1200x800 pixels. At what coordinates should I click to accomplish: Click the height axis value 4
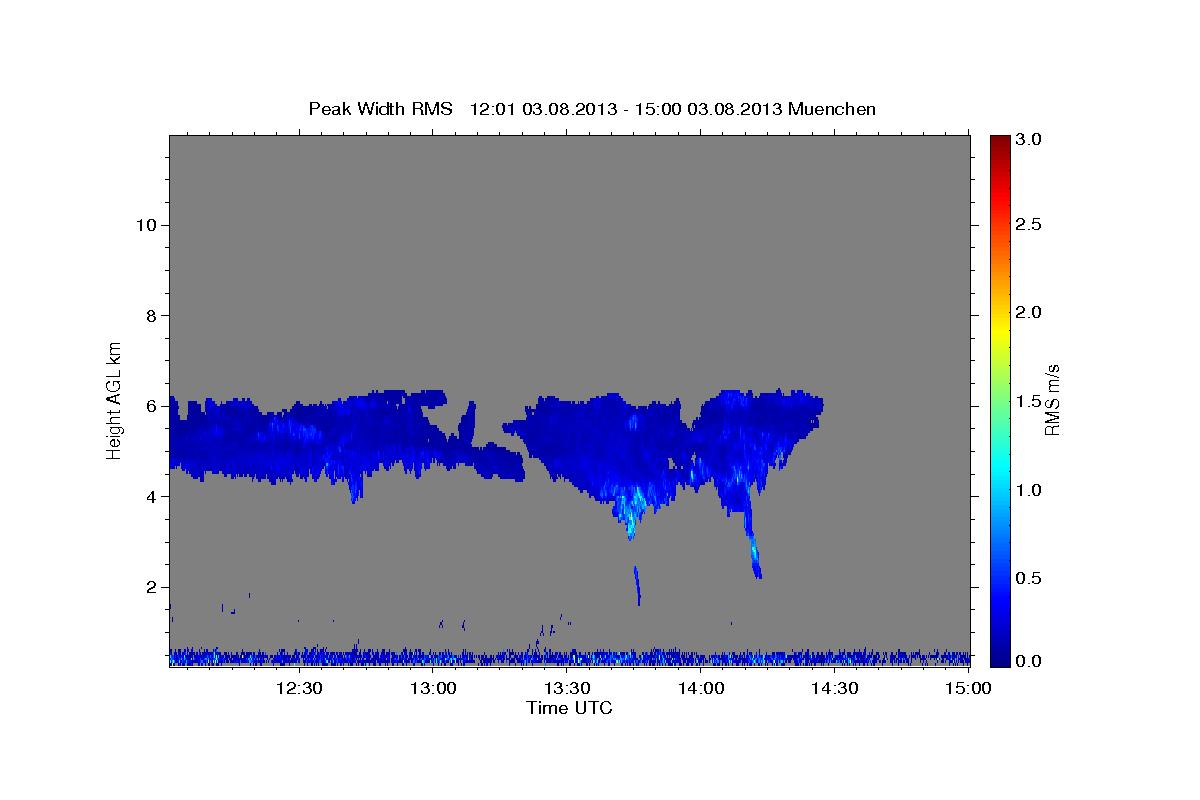(150, 497)
